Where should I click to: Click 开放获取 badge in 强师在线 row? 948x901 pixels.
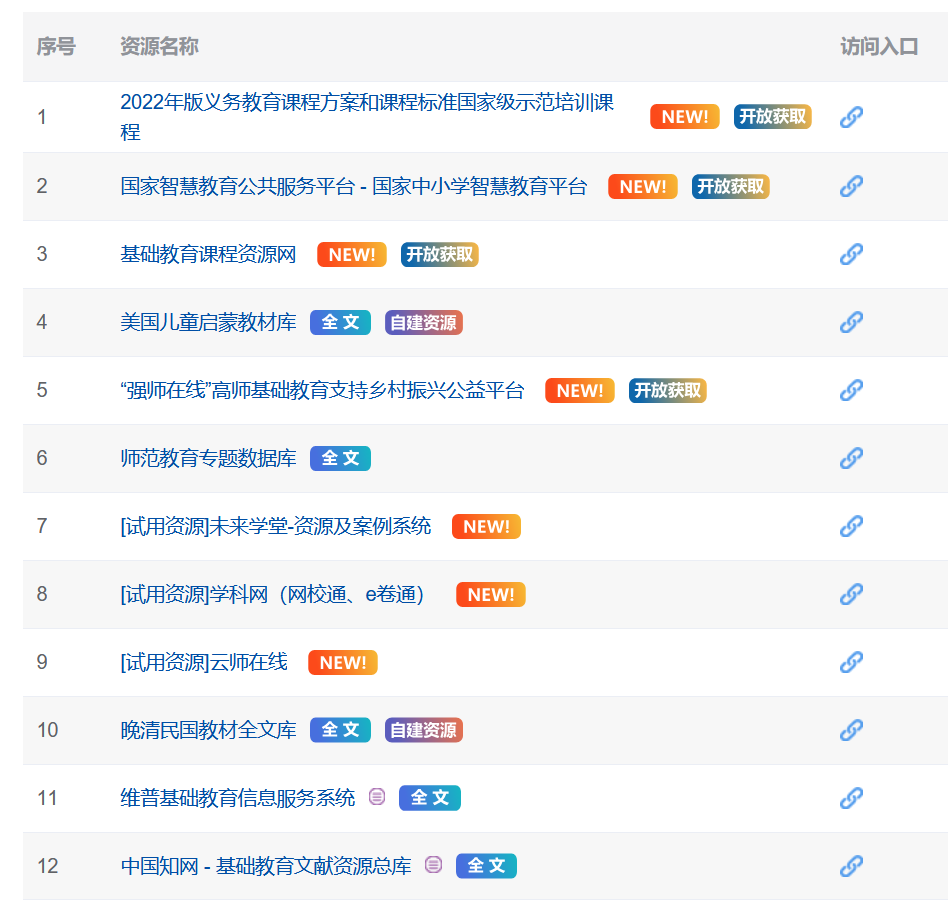click(x=667, y=391)
